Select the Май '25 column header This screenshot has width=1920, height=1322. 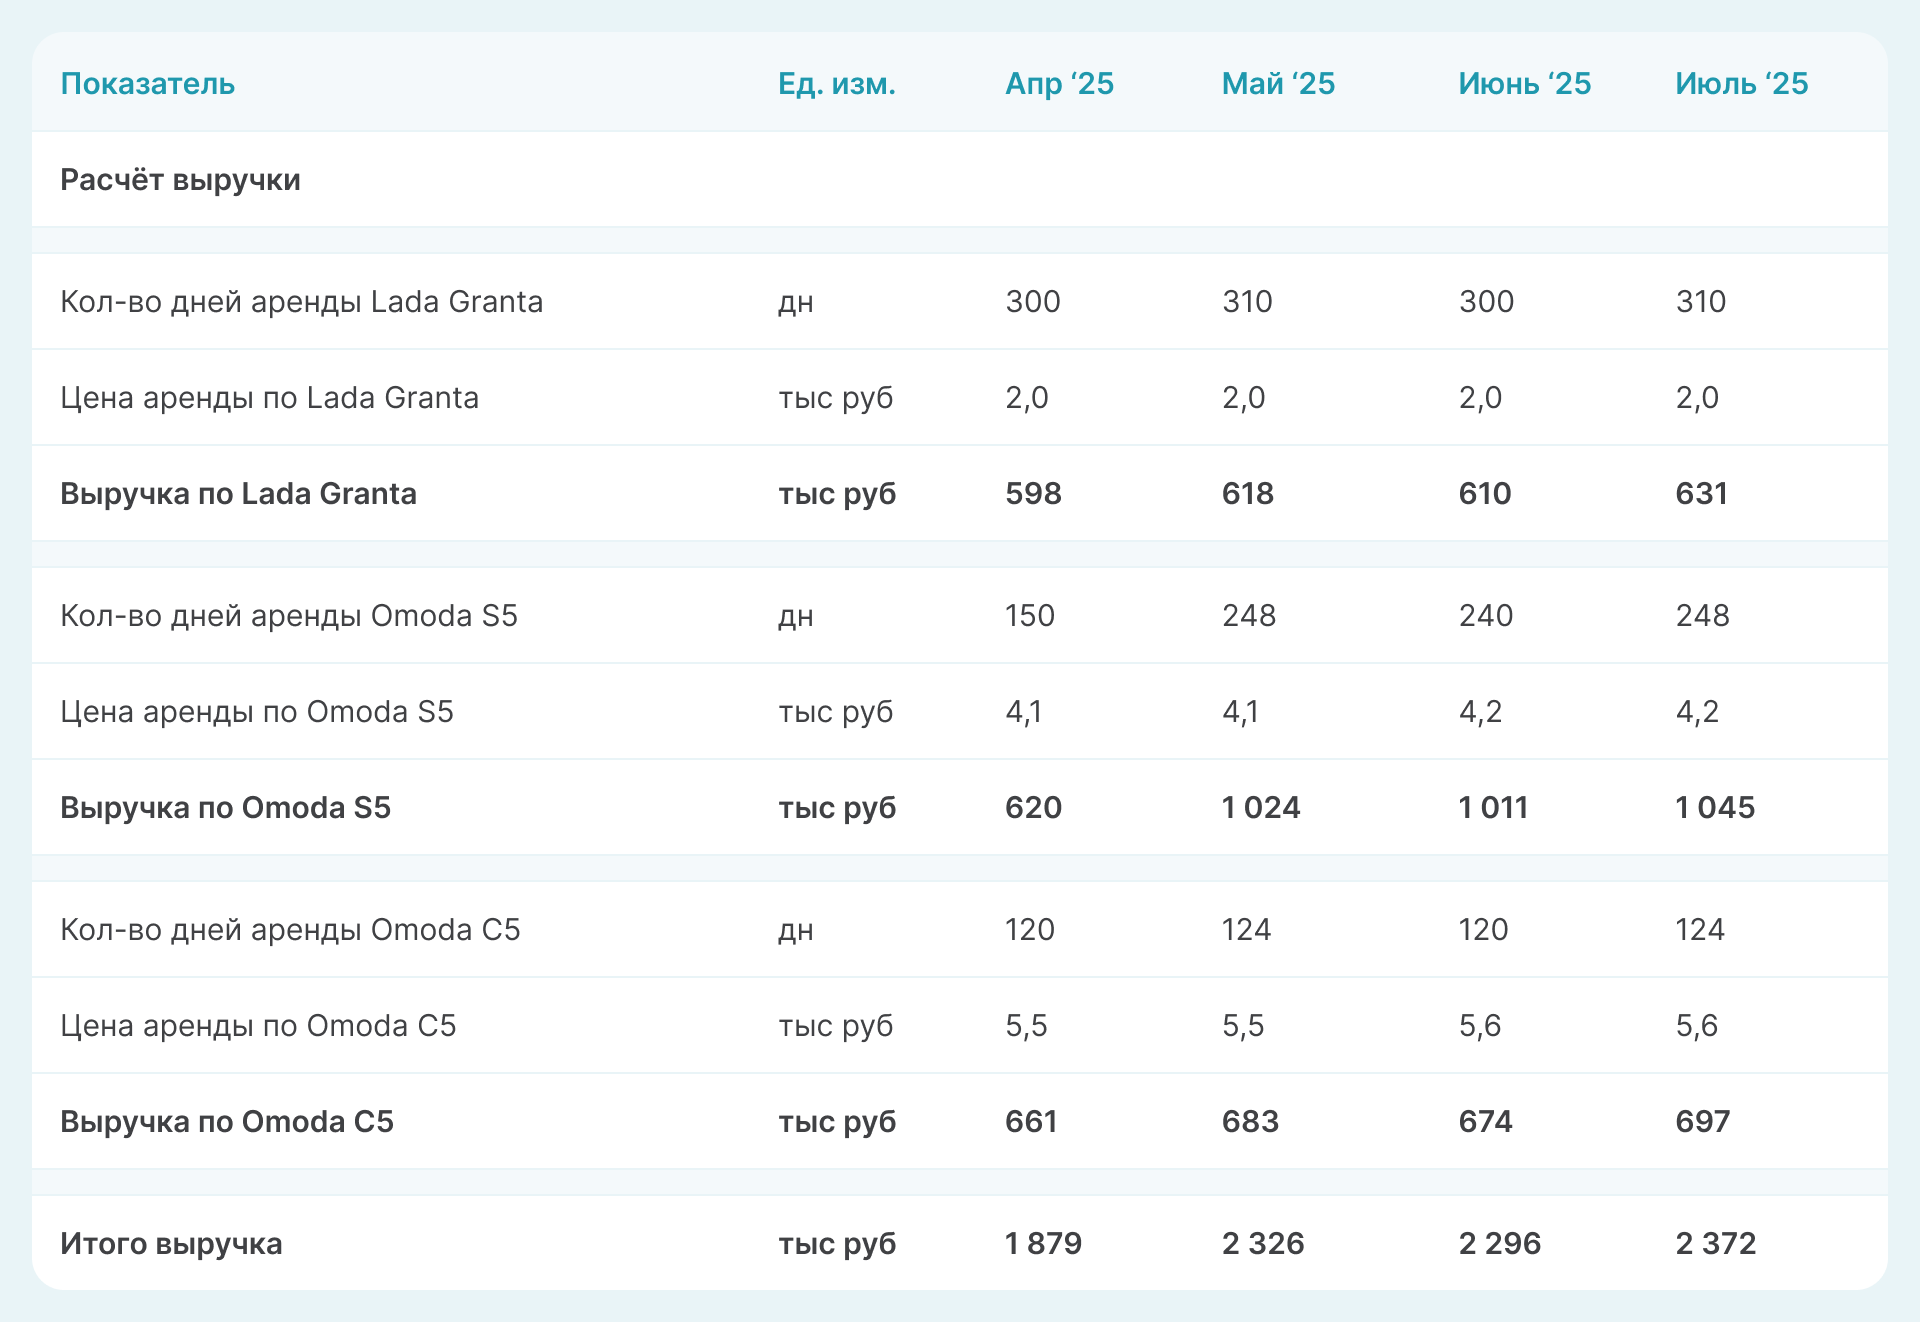1278,84
